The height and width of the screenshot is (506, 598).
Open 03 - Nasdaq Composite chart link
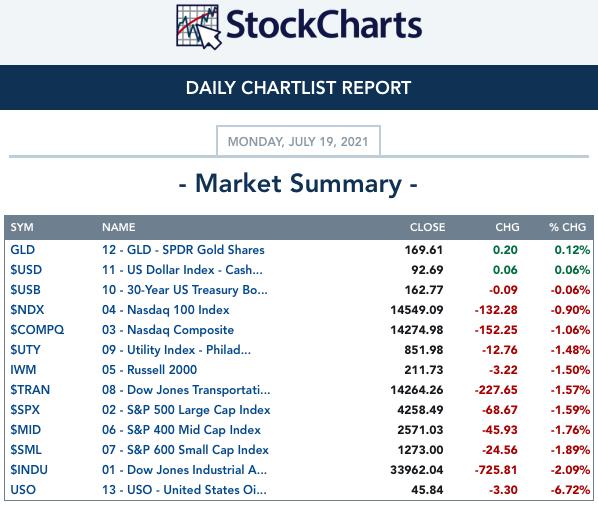pos(168,330)
